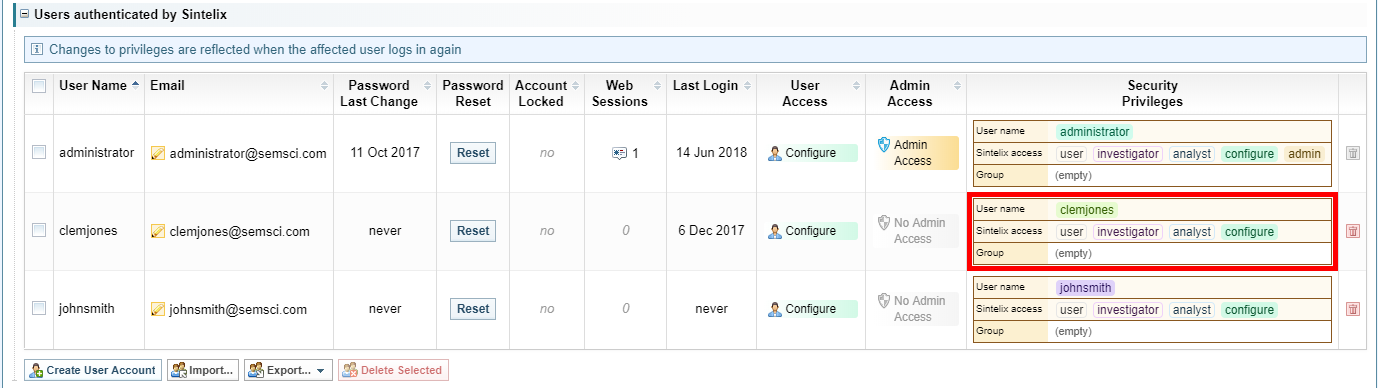1378x388 pixels.
Task: Click the Delete Selected button
Action: 393,370
